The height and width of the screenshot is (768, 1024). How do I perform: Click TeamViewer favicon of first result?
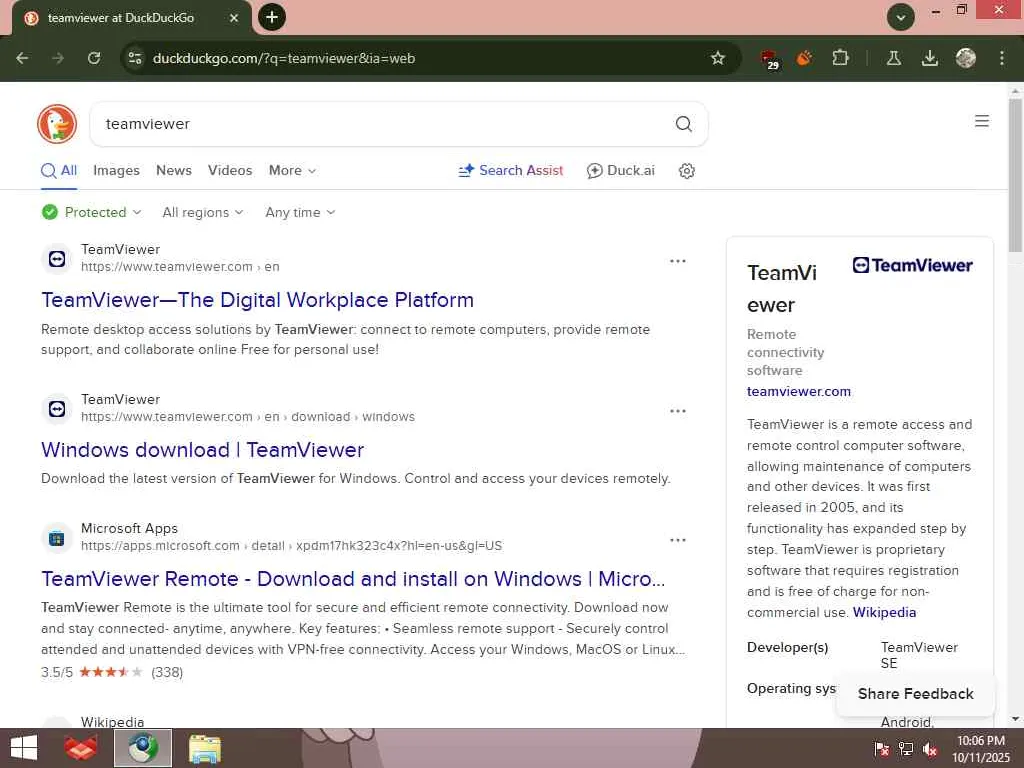[x=57, y=259]
